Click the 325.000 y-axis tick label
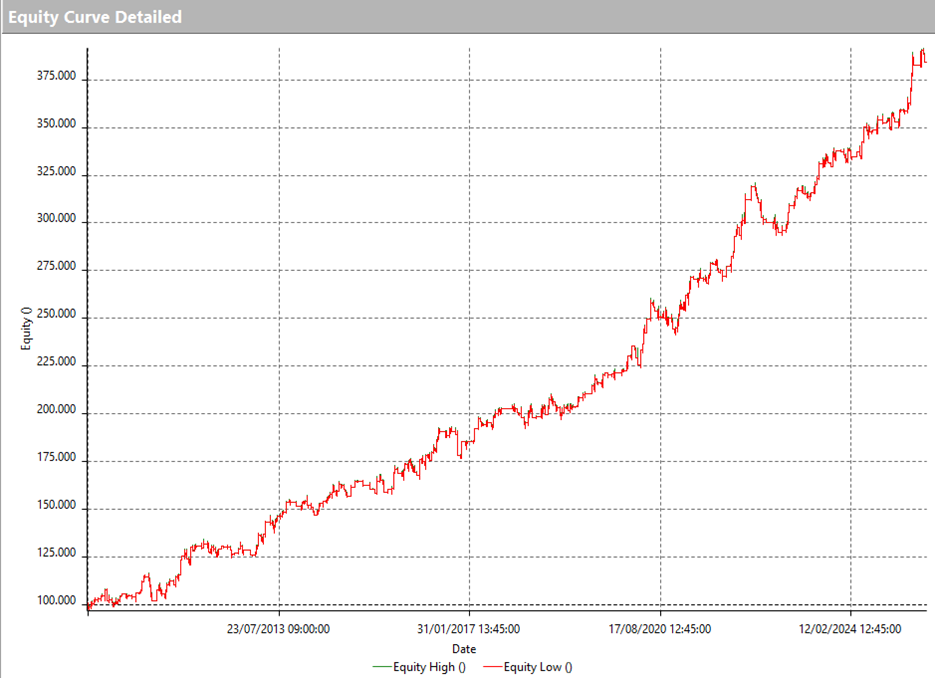The width and height of the screenshot is (935, 678). (58, 172)
